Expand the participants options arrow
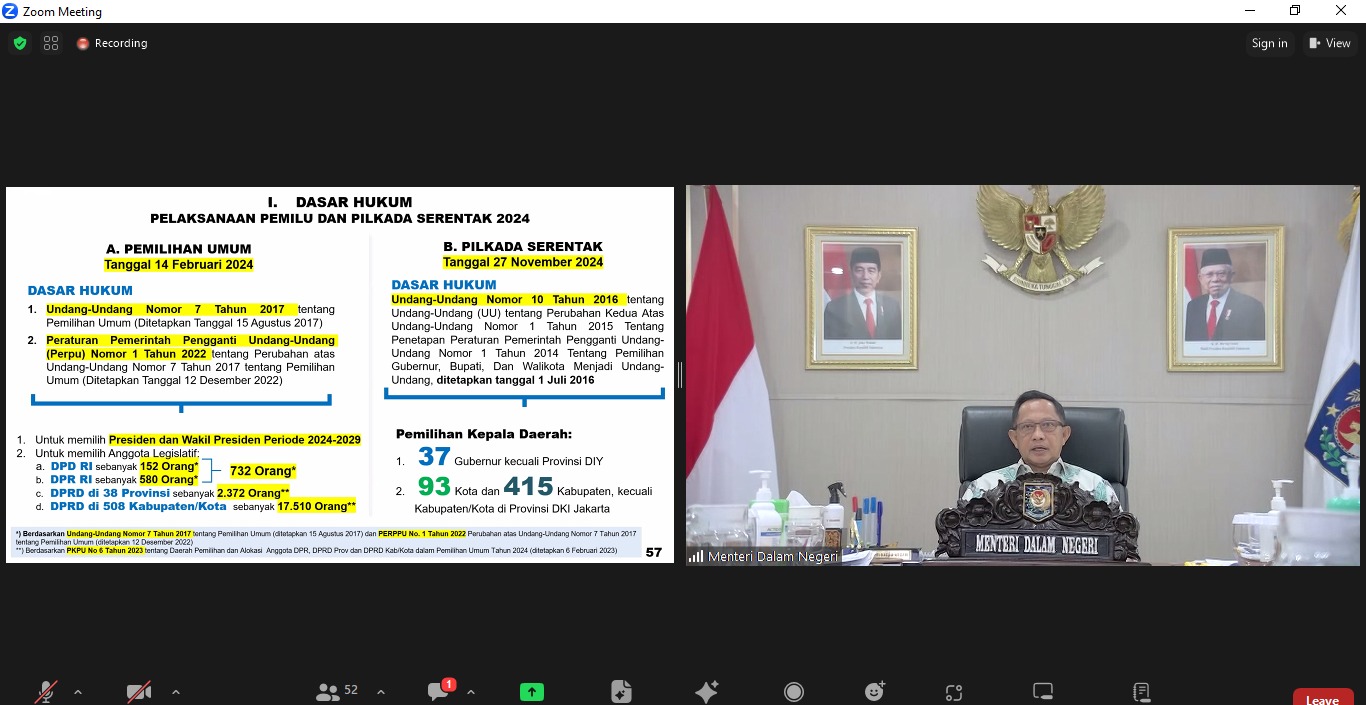Image resolution: width=1366 pixels, height=705 pixels. pyautogui.click(x=381, y=691)
